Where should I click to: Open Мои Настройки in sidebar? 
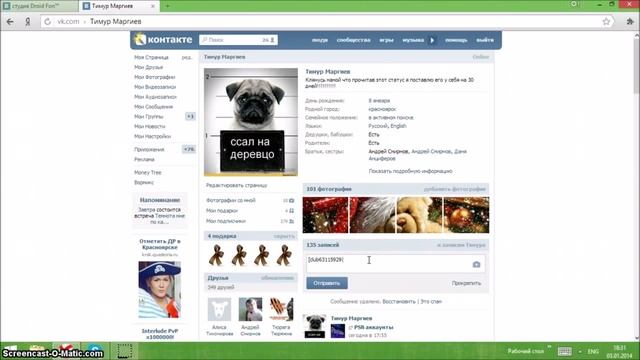153,136
